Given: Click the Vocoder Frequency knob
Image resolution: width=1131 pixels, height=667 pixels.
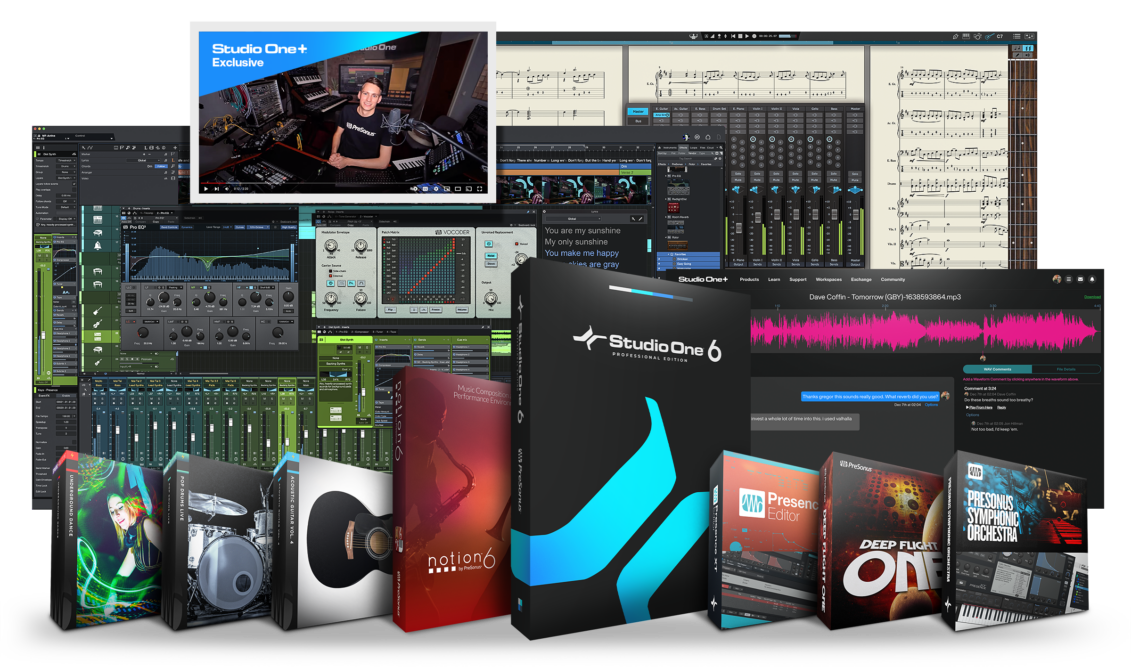Looking at the screenshot, I should [x=331, y=298].
